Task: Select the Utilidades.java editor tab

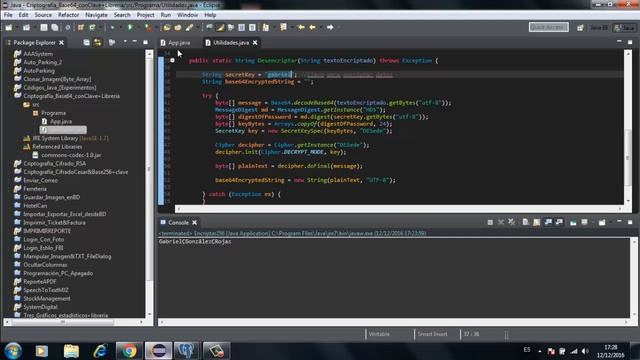Action: (231, 42)
